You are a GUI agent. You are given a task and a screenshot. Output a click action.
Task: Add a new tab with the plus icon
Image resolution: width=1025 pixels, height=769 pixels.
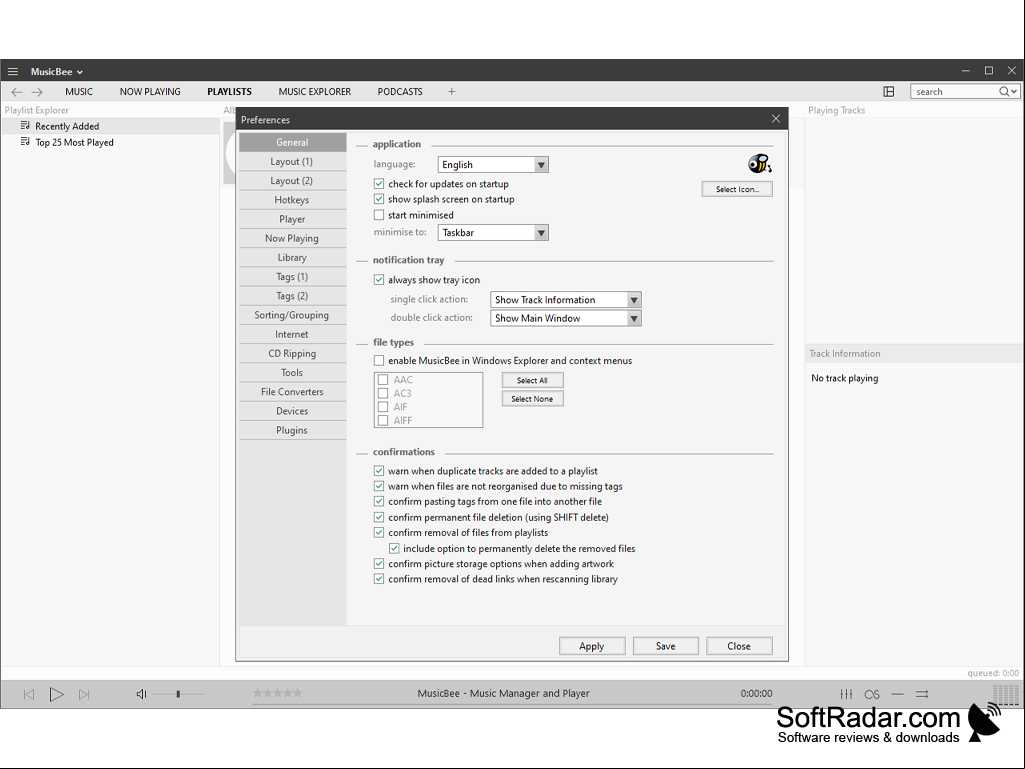(x=451, y=92)
